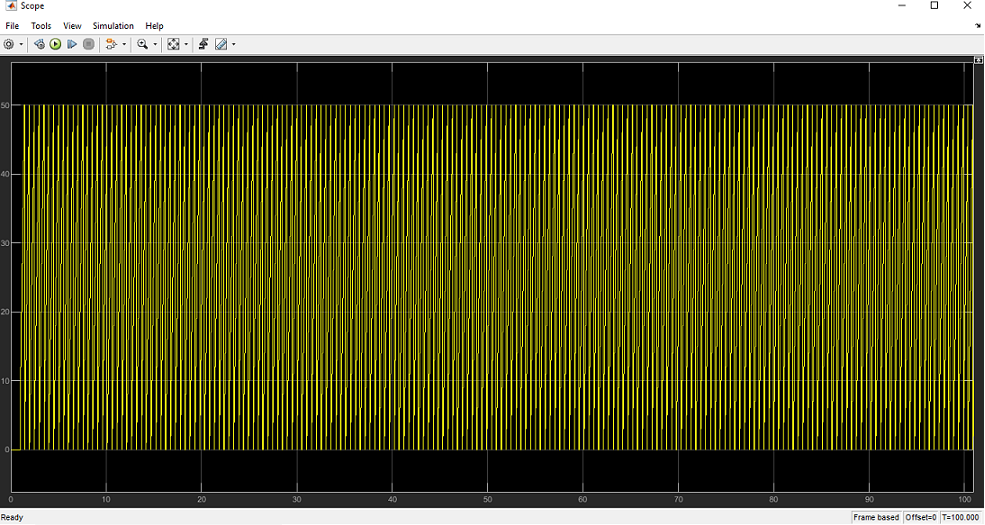Select the Zoom magnifier tool
Image resolution: width=985 pixels, height=525 pixels.
[x=143, y=44]
